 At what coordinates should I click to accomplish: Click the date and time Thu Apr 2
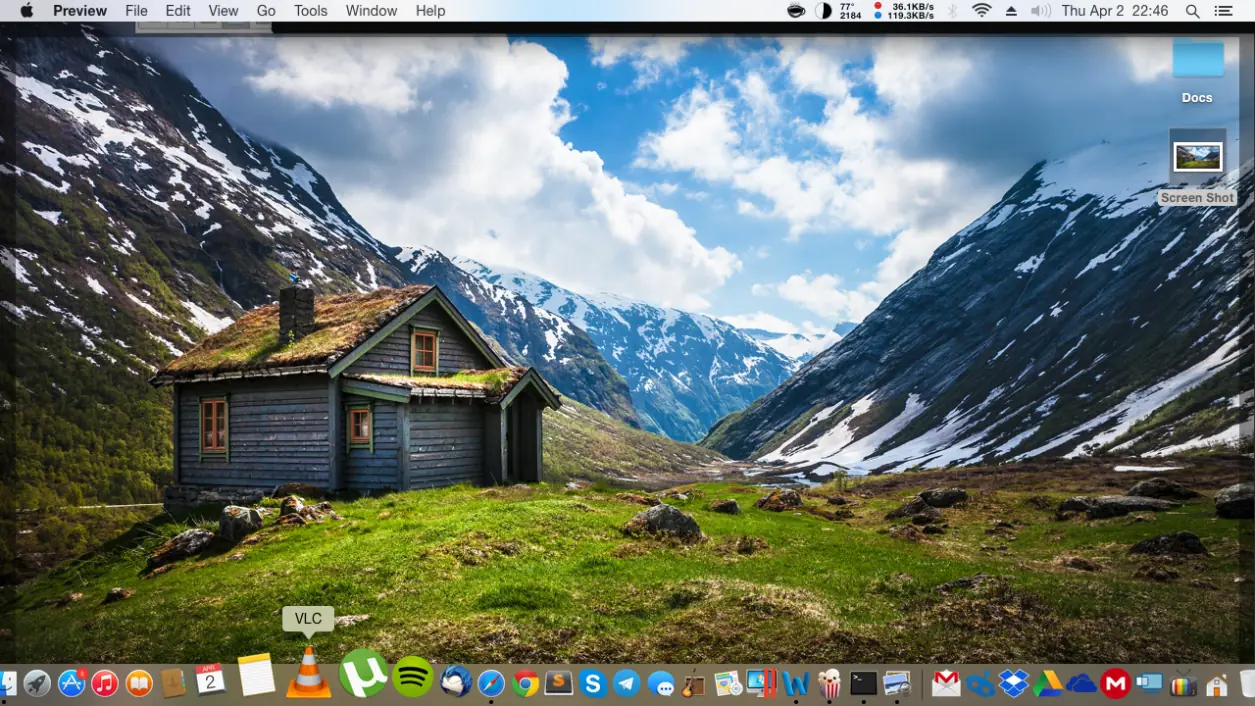(1115, 11)
